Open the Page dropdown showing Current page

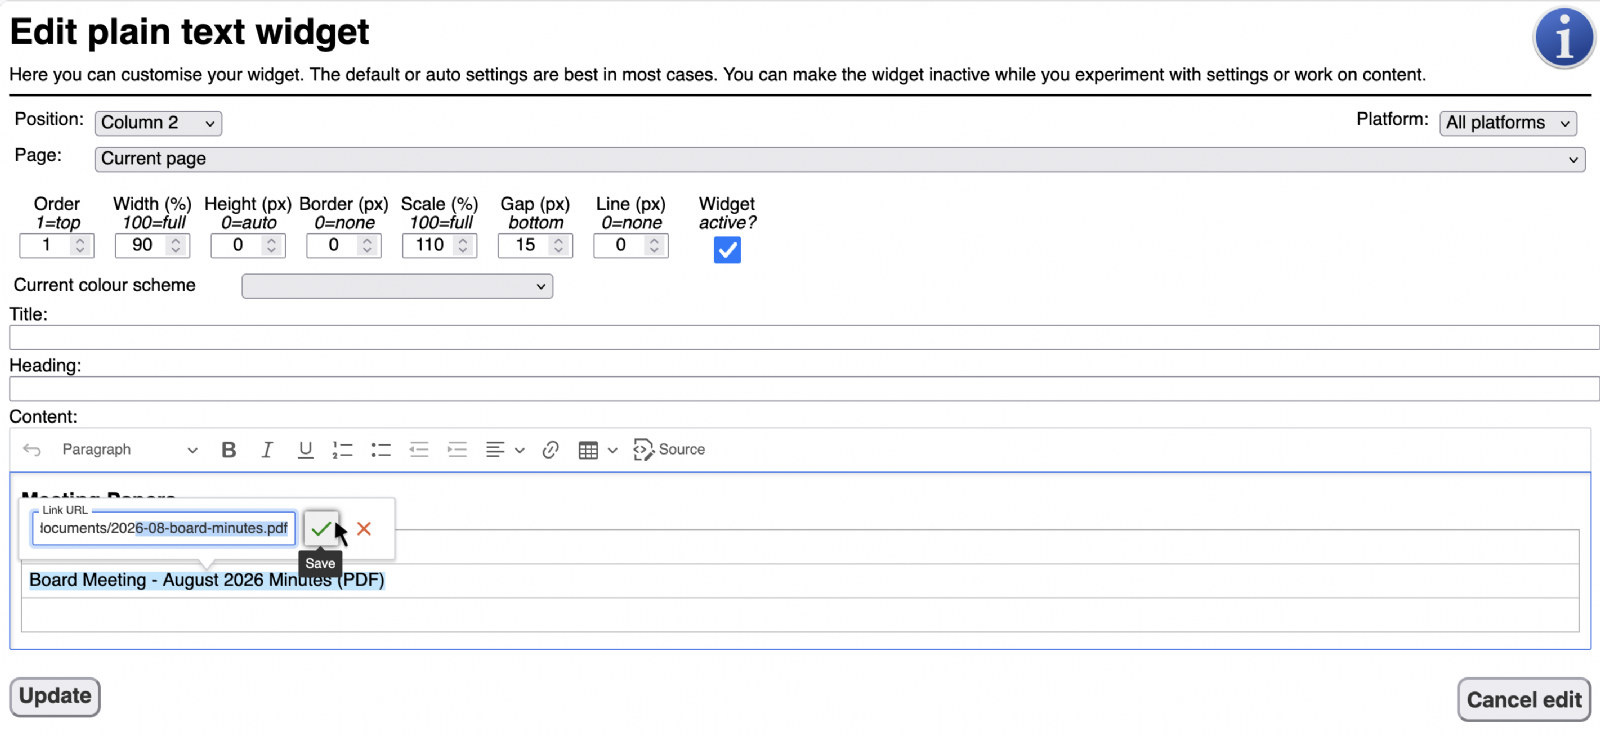point(840,159)
